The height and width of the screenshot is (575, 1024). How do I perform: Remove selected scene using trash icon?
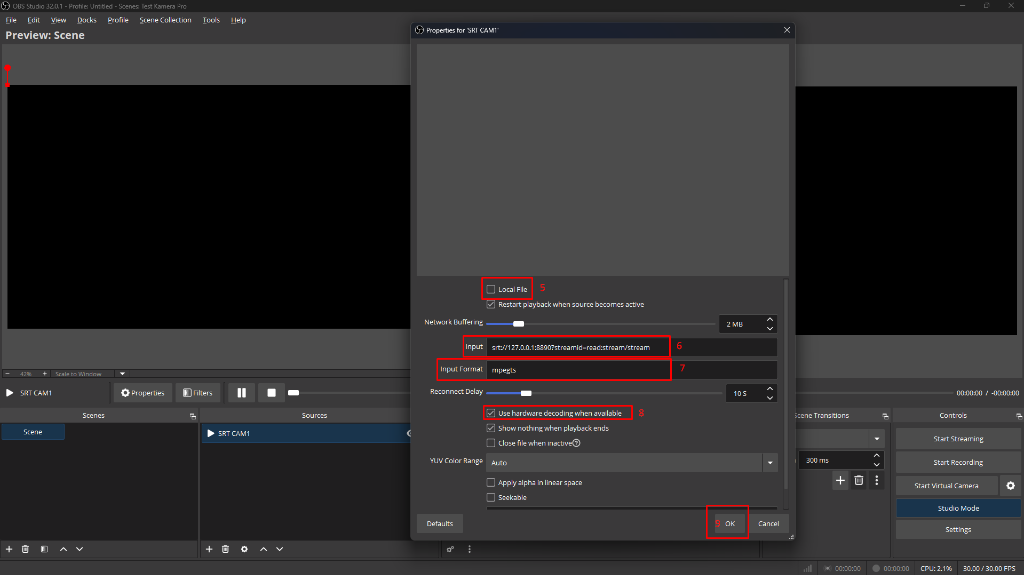tap(25, 550)
